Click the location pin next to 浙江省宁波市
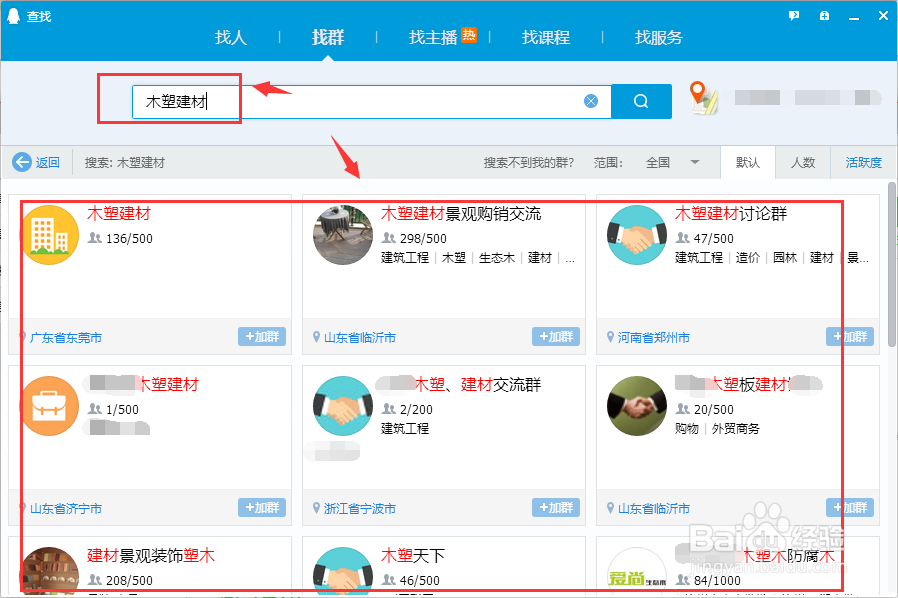This screenshot has width=898, height=598. click(316, 507)
